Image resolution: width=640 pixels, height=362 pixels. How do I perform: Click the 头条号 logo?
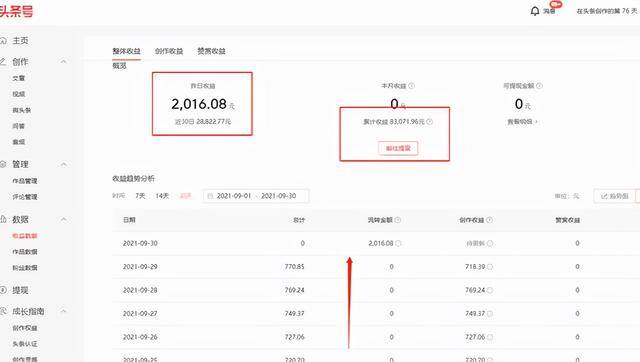point(16,11)
